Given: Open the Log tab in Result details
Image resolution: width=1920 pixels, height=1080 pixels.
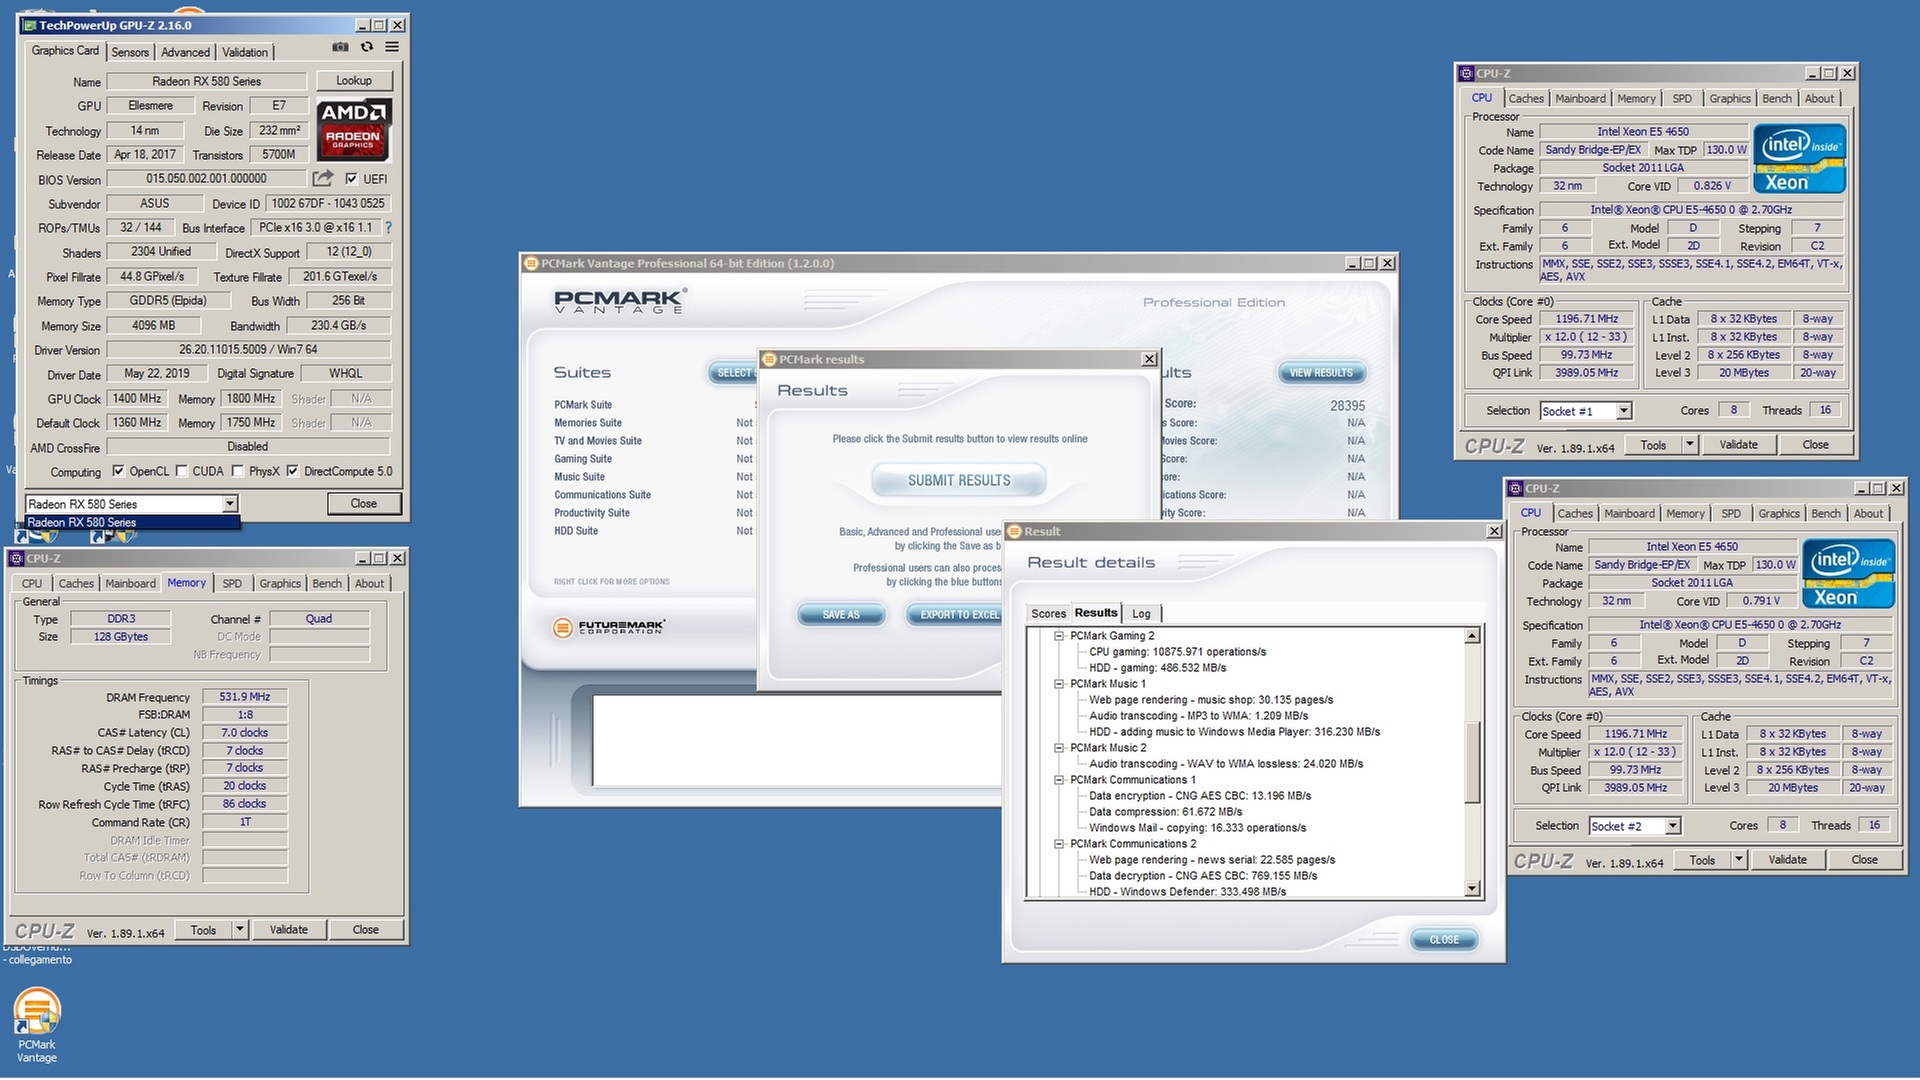Looking at the screenshot, I should (x=1141, y=614).
